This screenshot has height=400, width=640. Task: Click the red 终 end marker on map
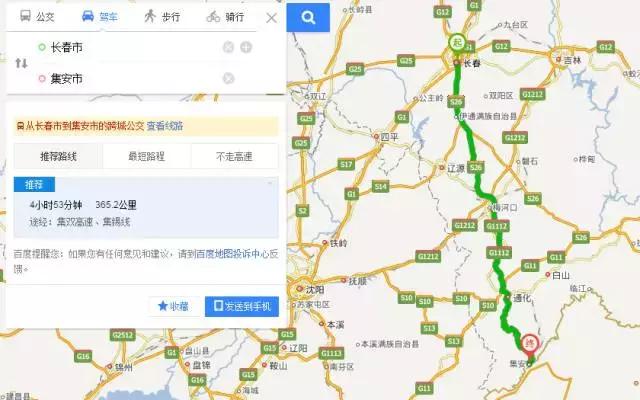coord(530,344)
